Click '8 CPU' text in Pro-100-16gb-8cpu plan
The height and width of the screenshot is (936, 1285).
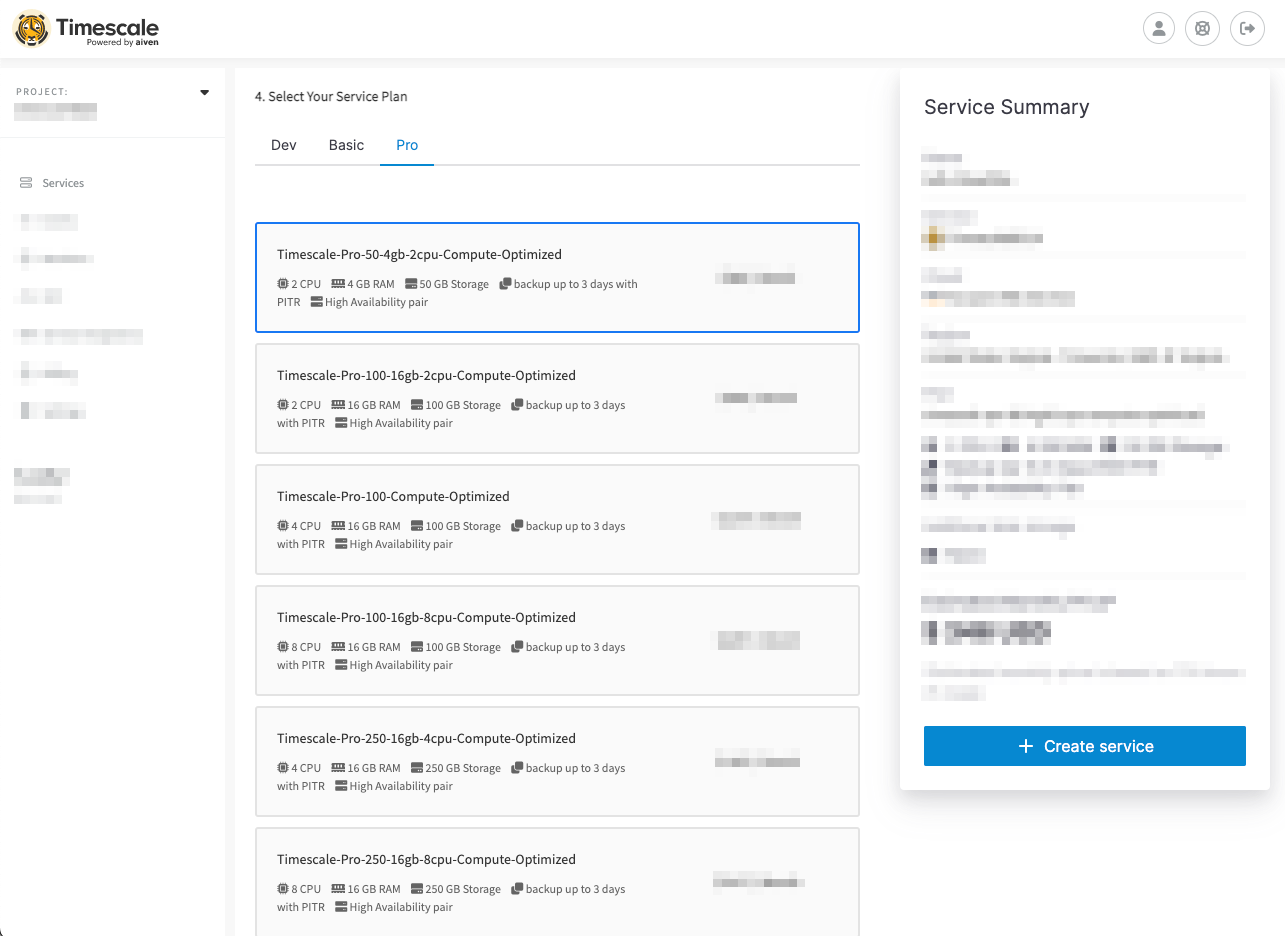(306, 647)
